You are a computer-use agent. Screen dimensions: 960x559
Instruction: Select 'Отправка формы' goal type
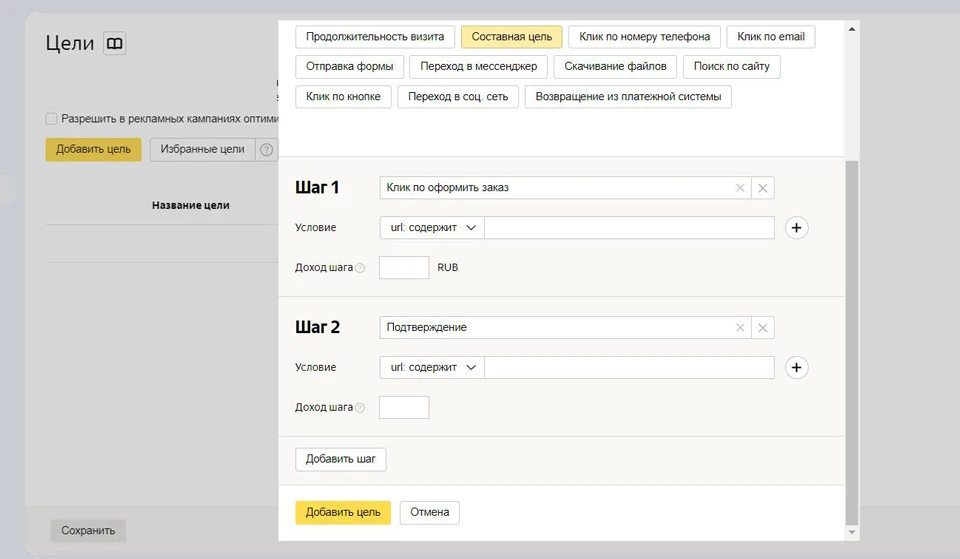[x=350, y=67]
